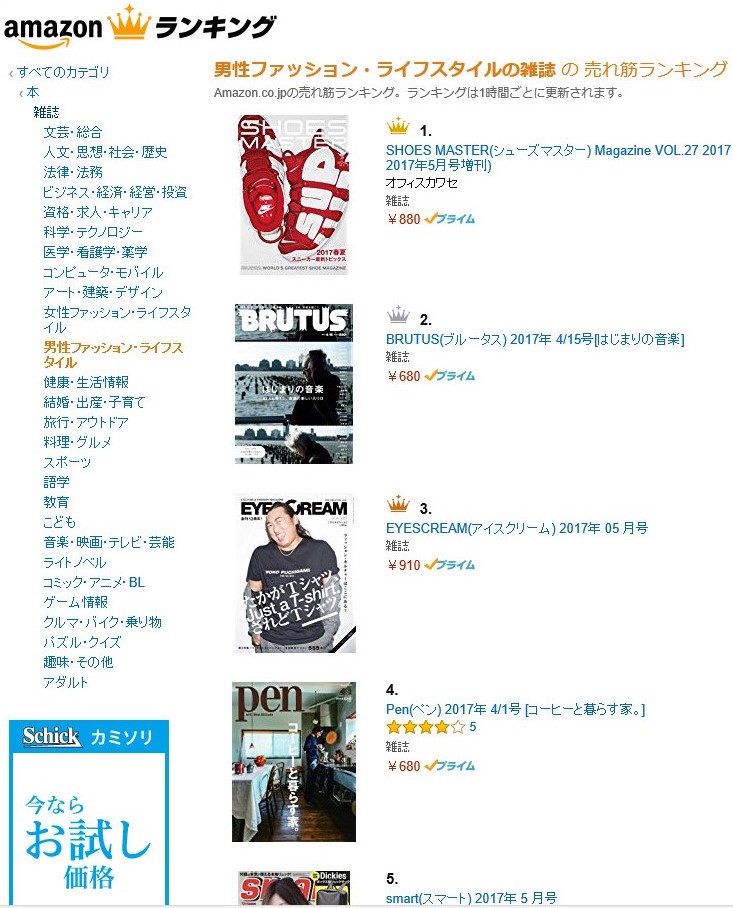Open the Pen 2017年 4/1号 product link
The image size is (733, 908).
515,709
